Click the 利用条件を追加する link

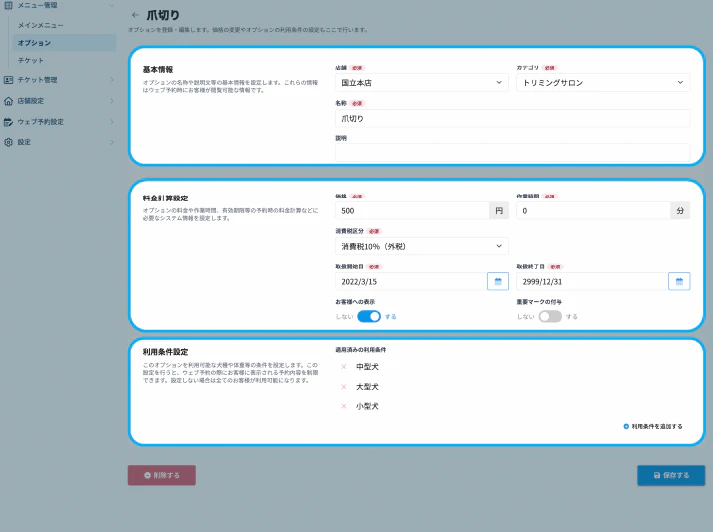pos(653,426)
